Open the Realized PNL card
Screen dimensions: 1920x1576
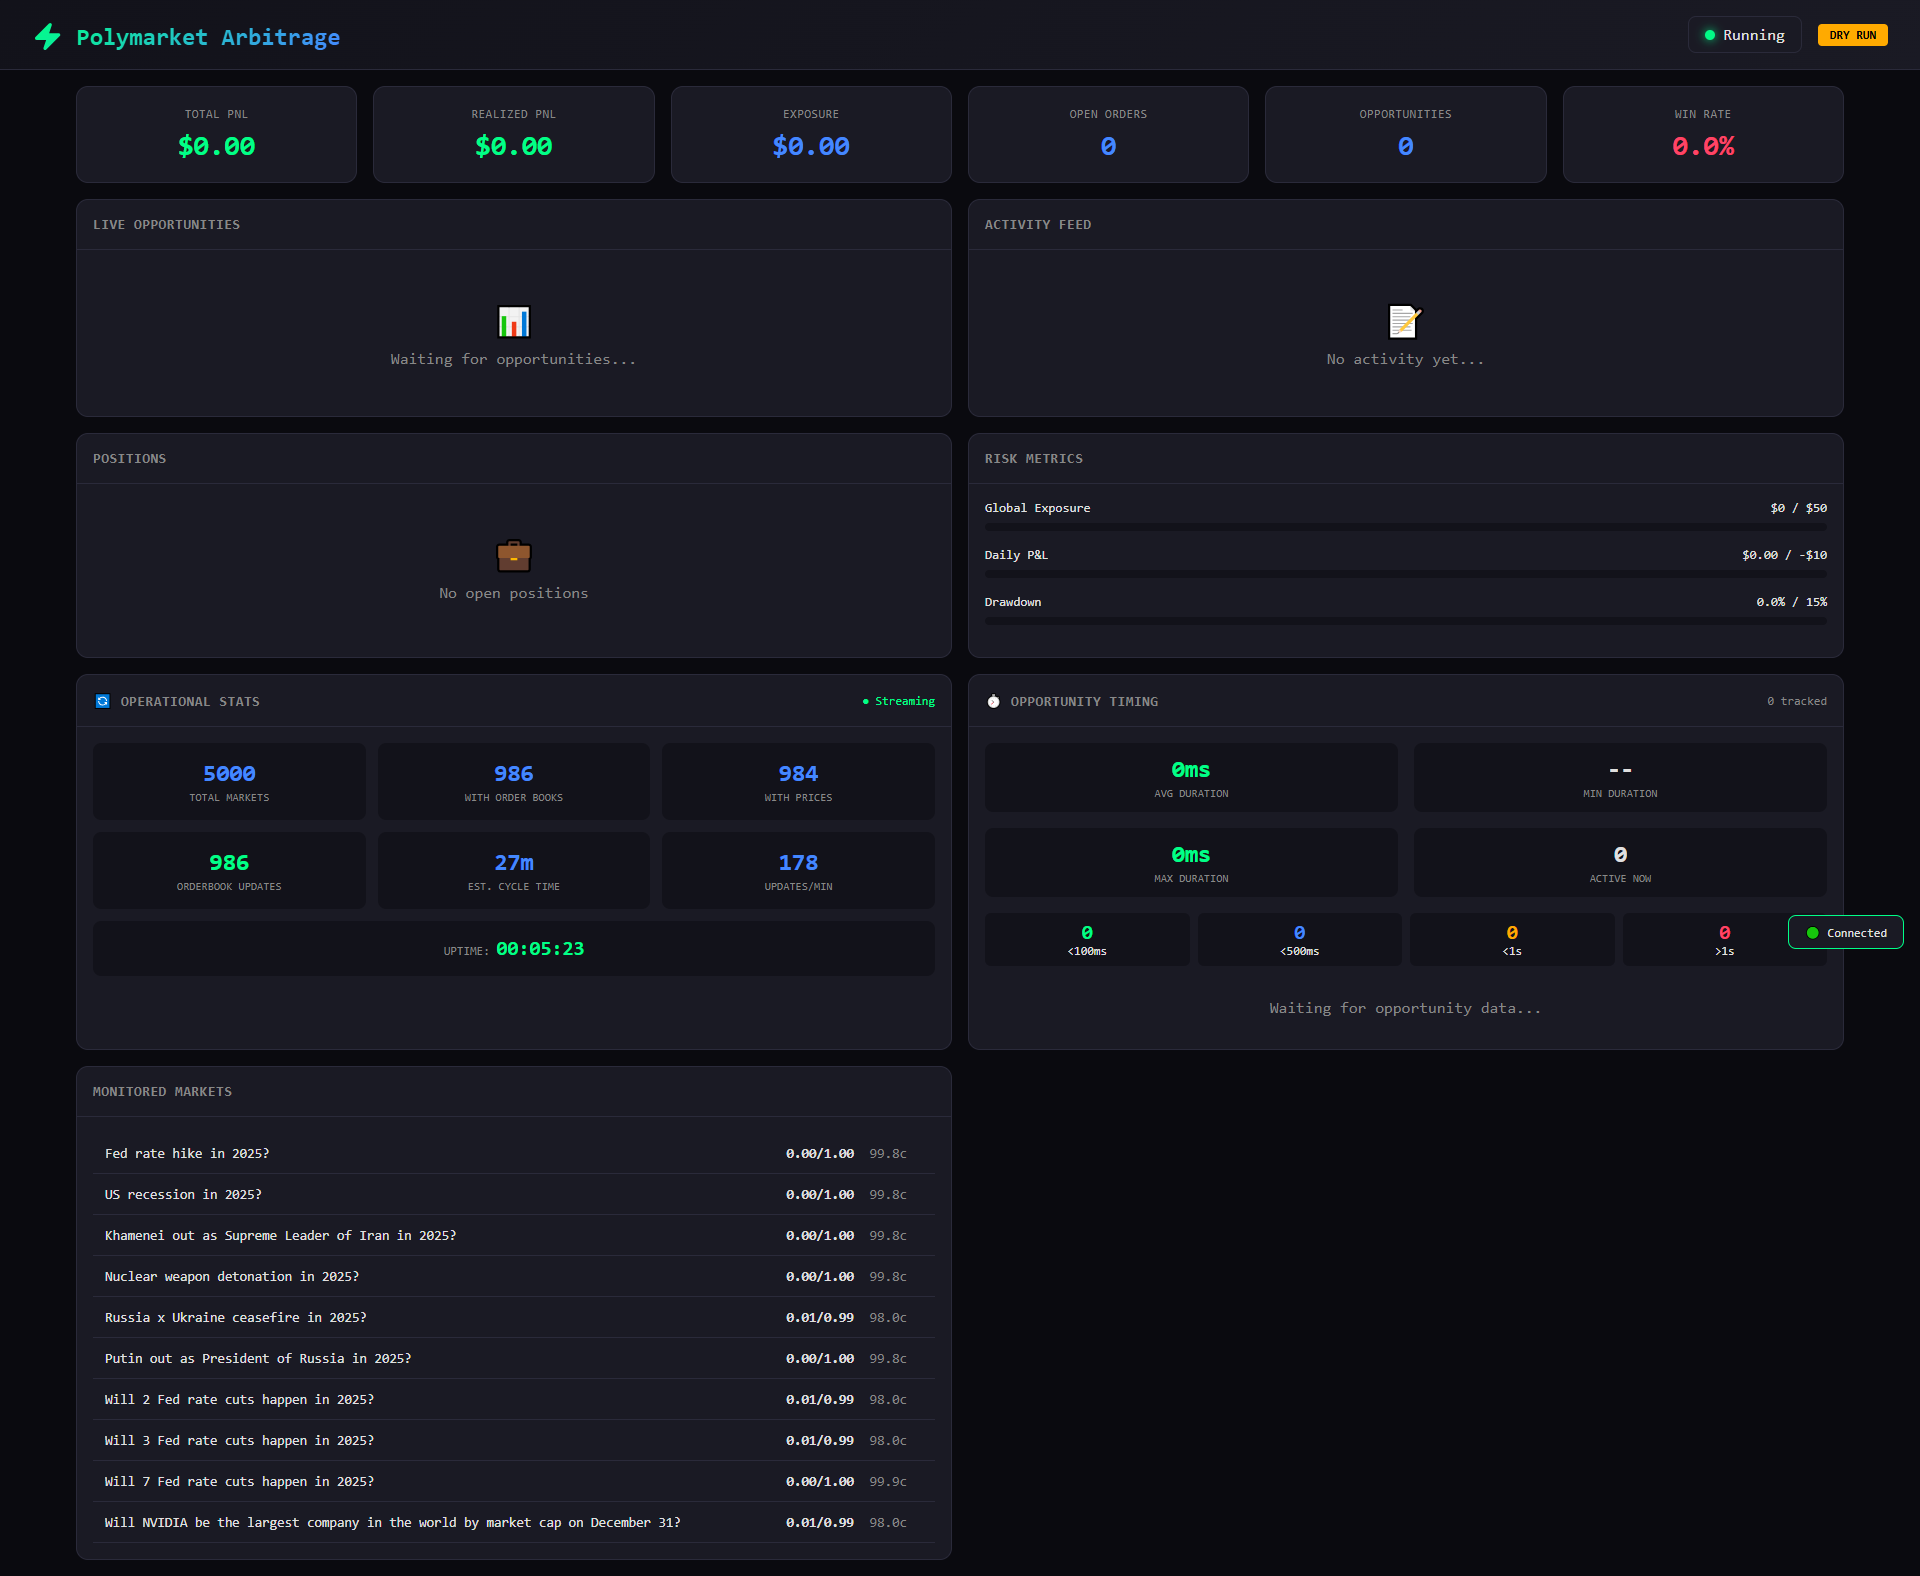(x=514, y=134)
